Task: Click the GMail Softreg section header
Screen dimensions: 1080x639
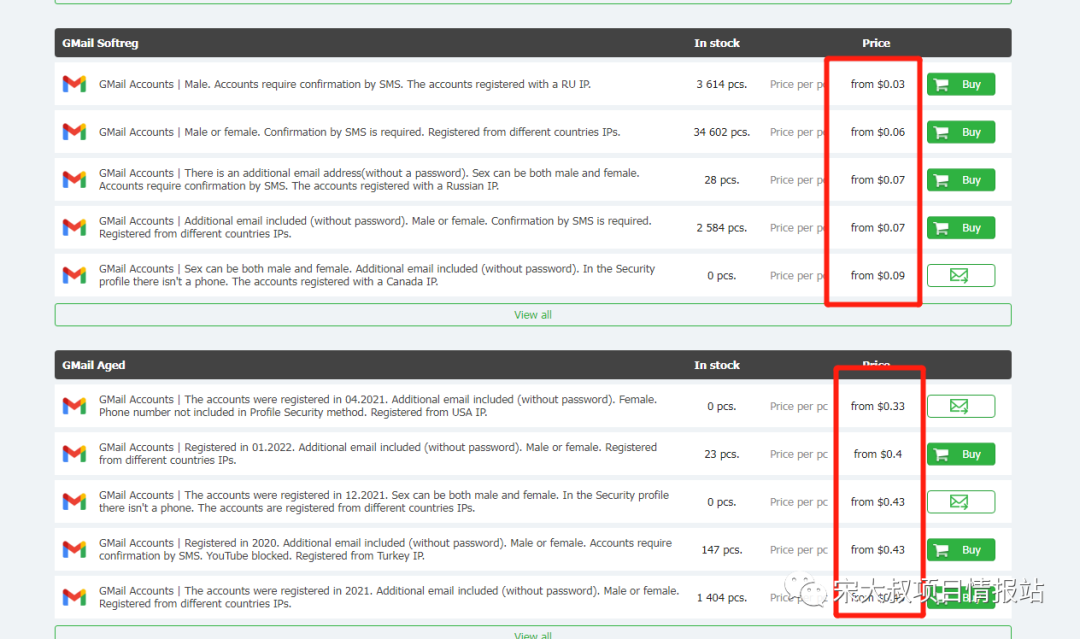Action: (100, 43)
